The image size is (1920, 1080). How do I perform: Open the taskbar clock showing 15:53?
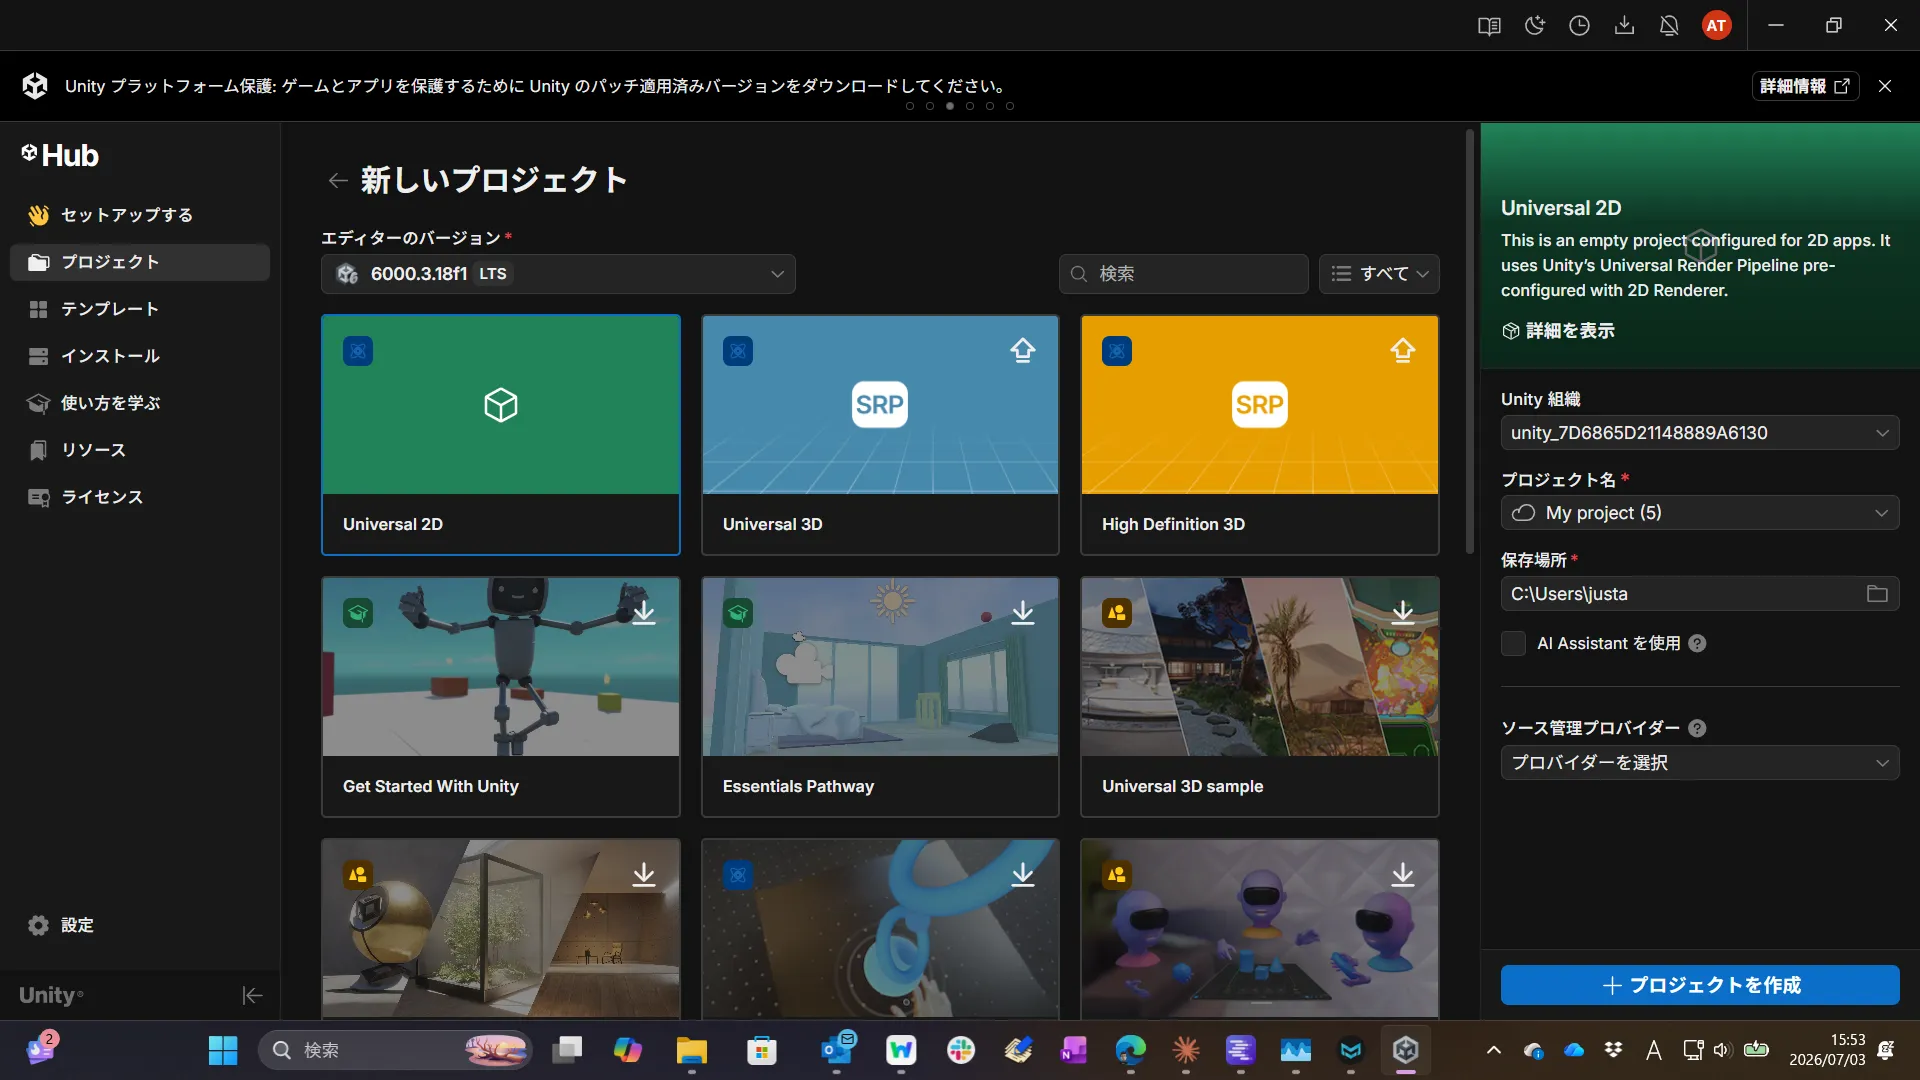pyautogui.click(x=1827, y=1050)
